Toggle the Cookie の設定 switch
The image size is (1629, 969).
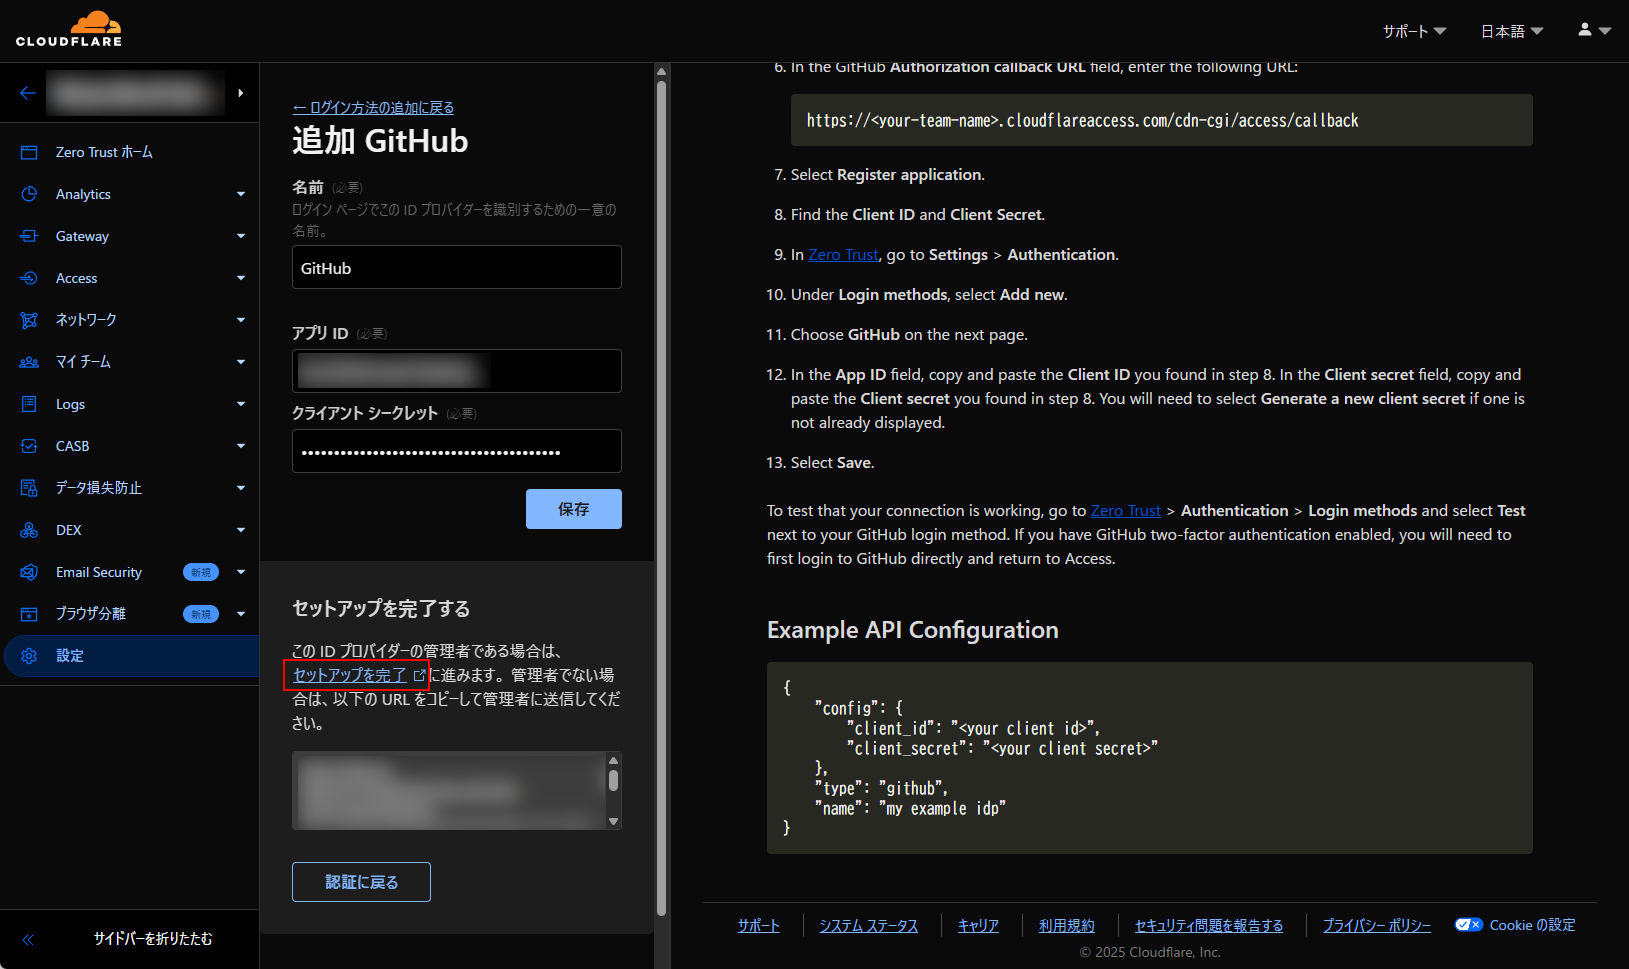[1468, 925]
